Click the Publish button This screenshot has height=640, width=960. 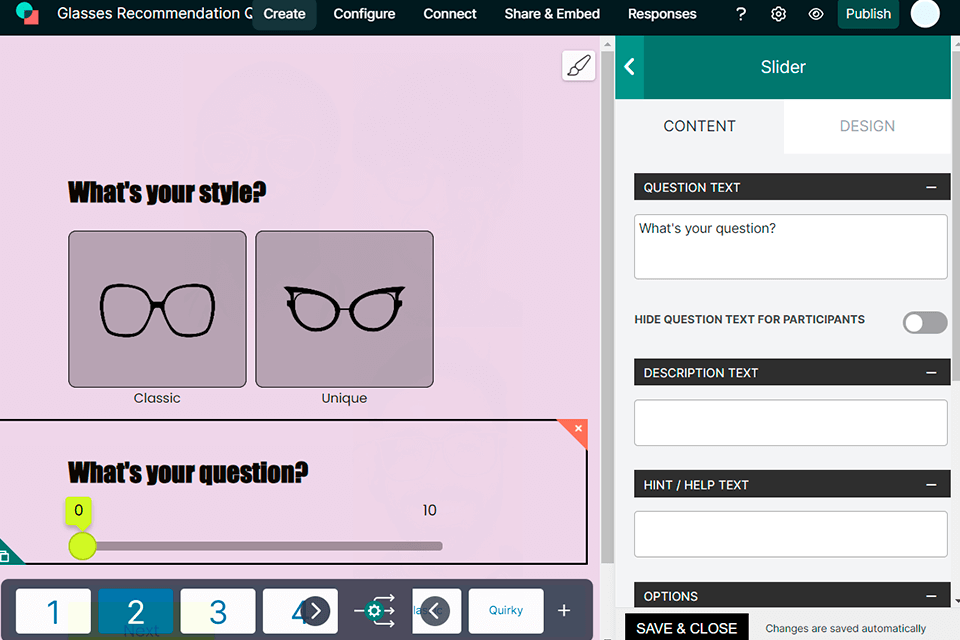click(x=868, y=13)
